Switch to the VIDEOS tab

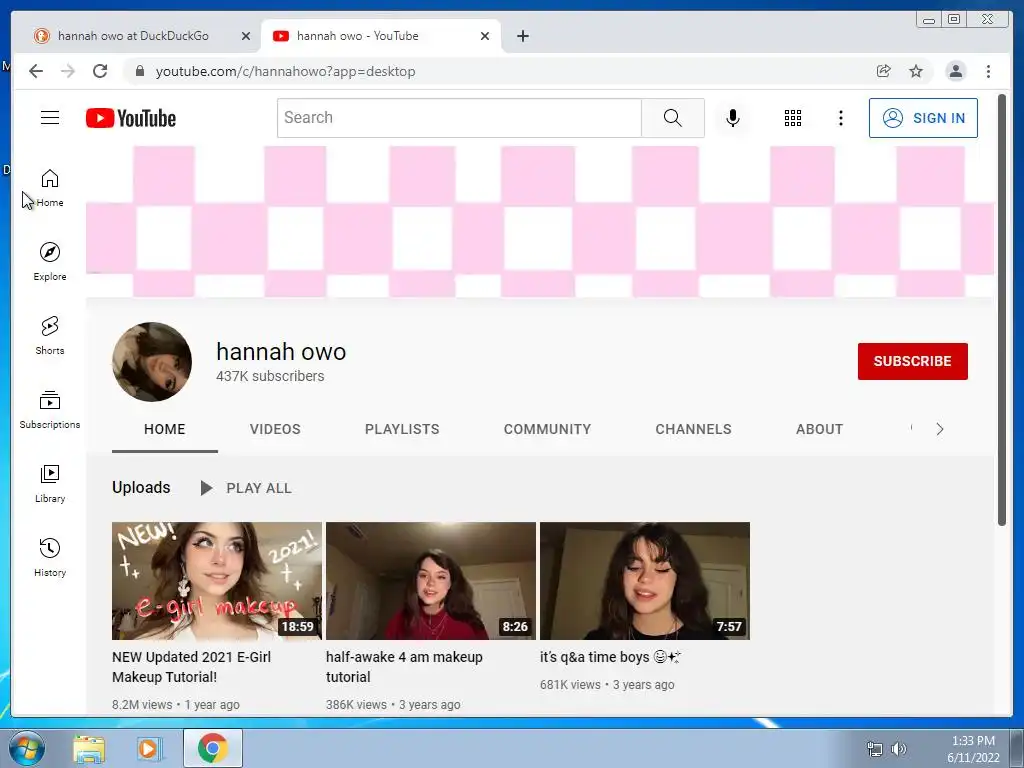pyautogui.click(x=275, y=429)
